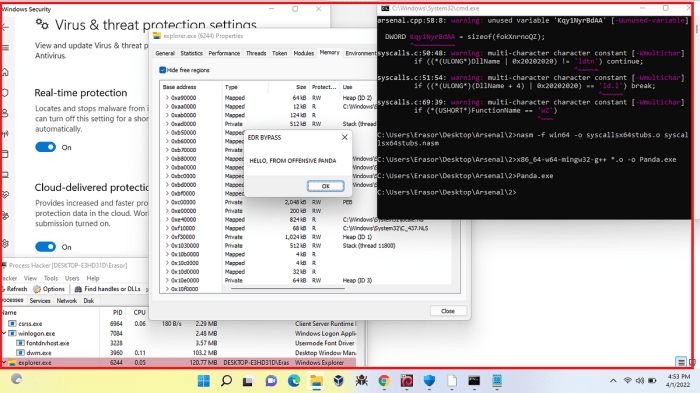Open the battery status tray icon
The image size is (700, 393).
coord(652,380)
